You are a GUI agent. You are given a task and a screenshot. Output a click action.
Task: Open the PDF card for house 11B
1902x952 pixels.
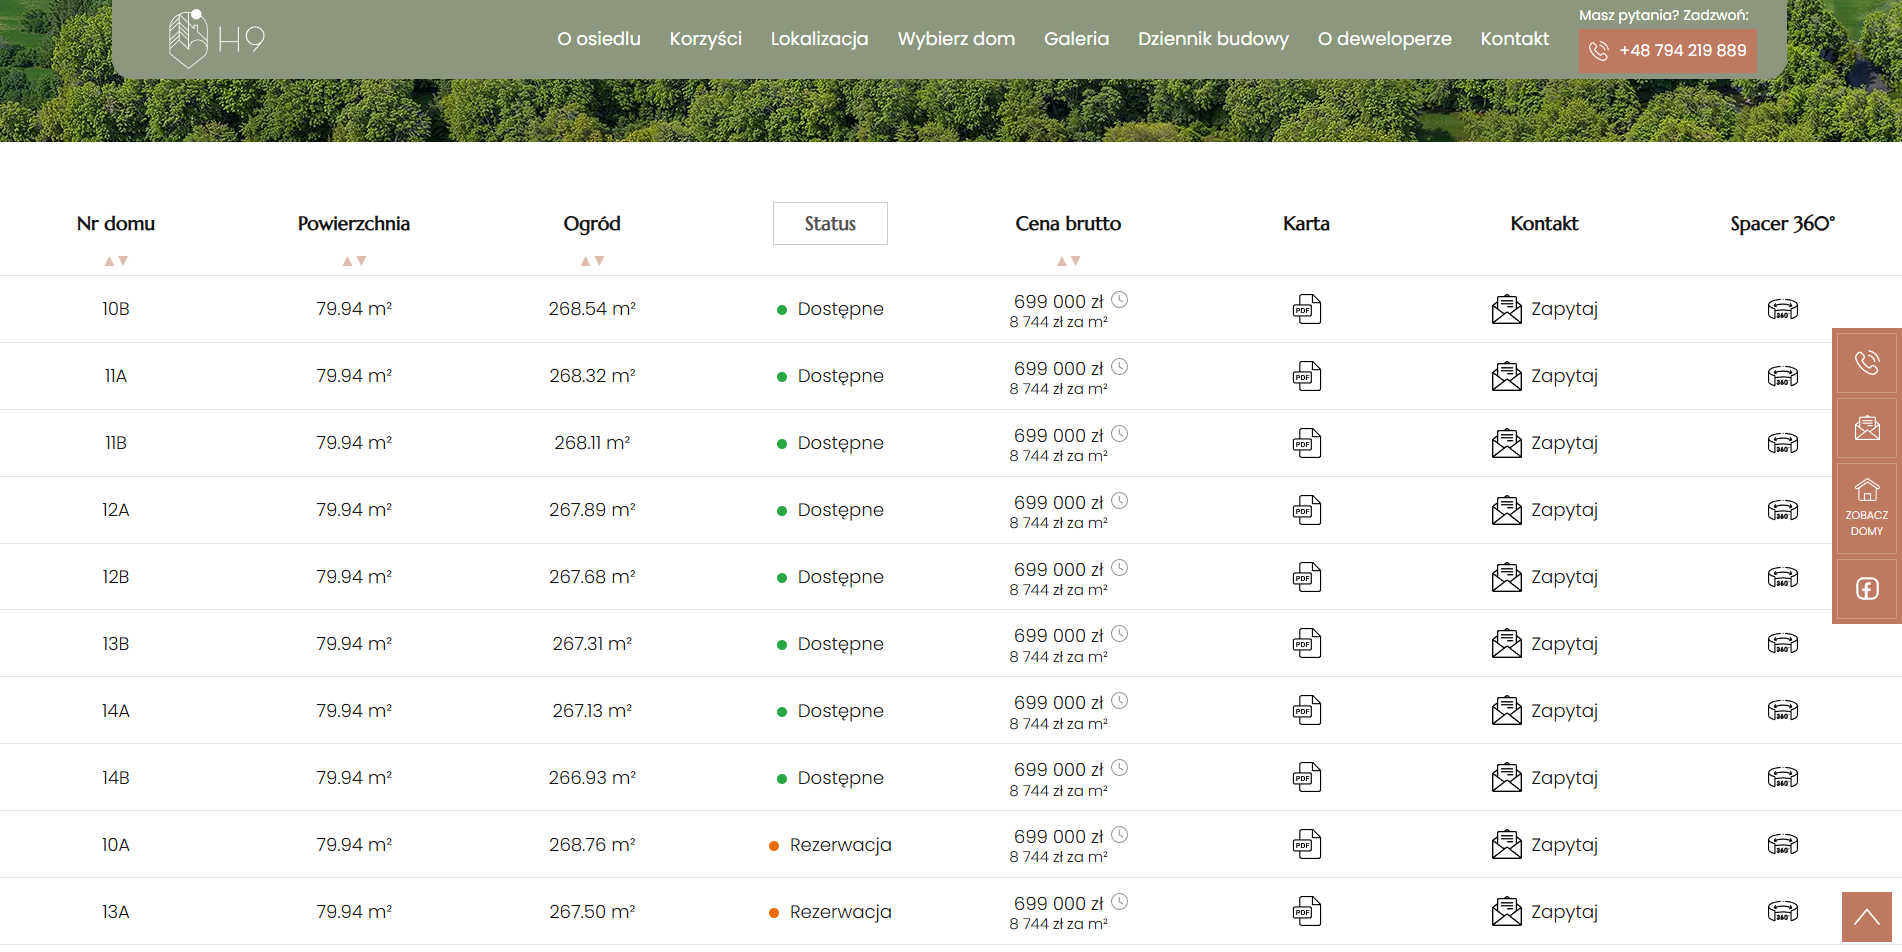pyautogui.click(x=1306, y=443)
